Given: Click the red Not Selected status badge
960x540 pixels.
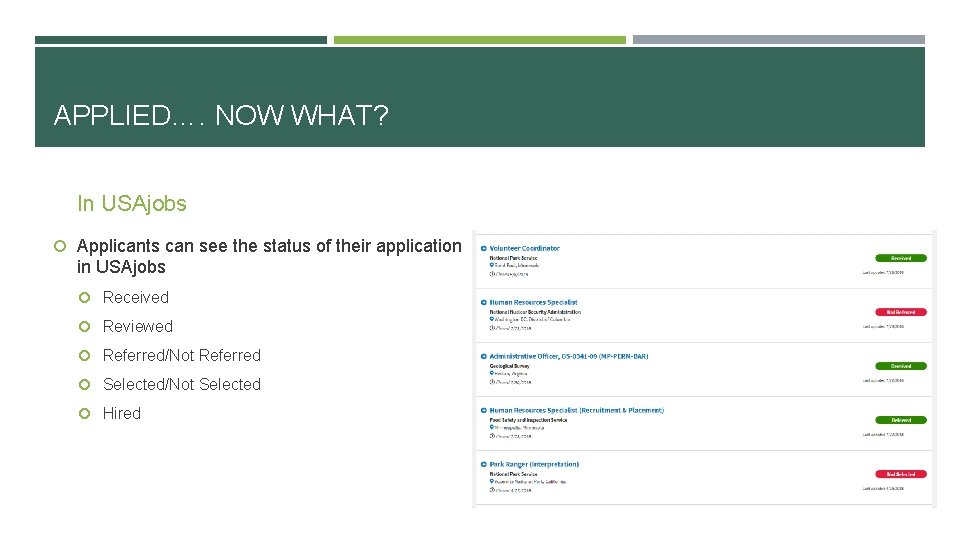Looking at the screenshot, I should (x=901, y=474).
